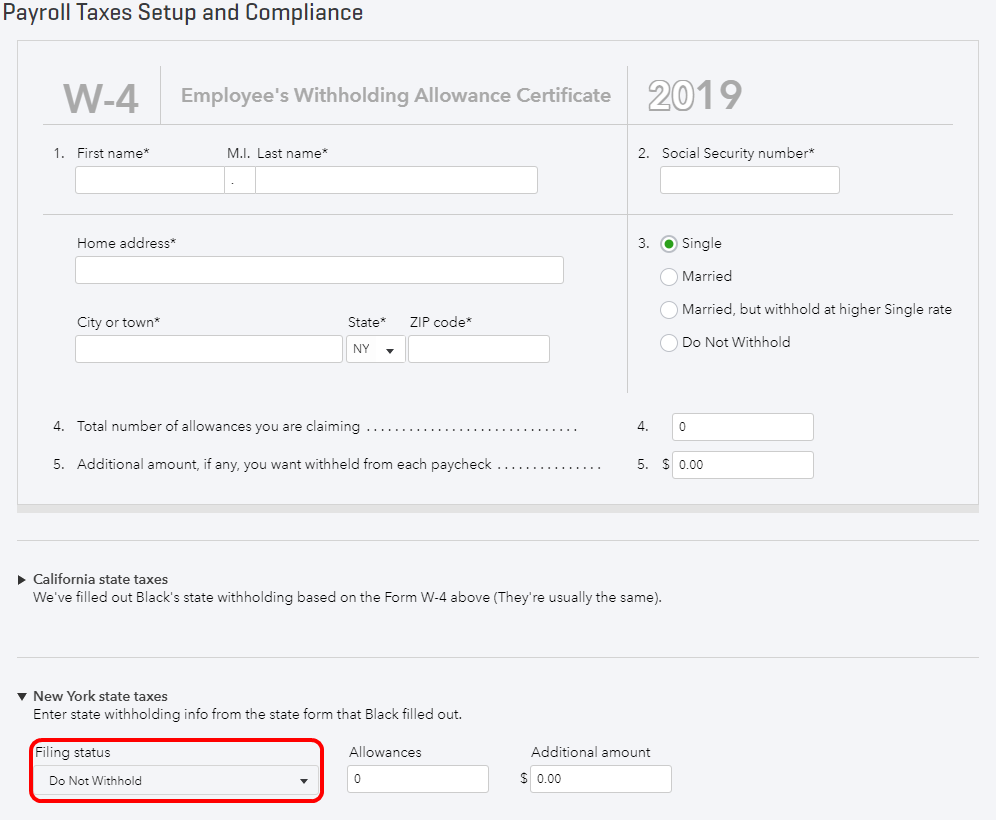996x820 pixels.
Task: Click the Social Security number field
Action: pyautogui.click(x=749, y=180)
